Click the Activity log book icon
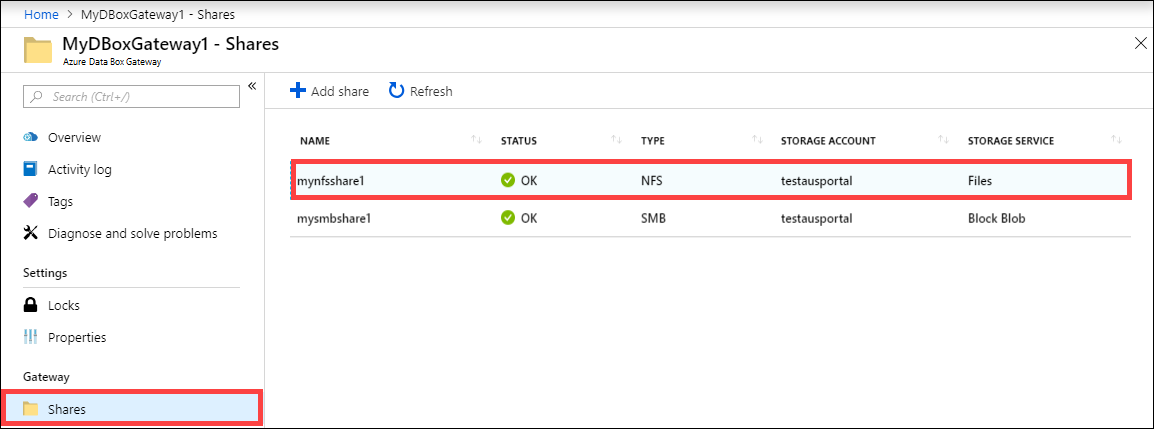Image resolution: width=1154 pixels, height=429 pixels. click(x=30, y=170)
